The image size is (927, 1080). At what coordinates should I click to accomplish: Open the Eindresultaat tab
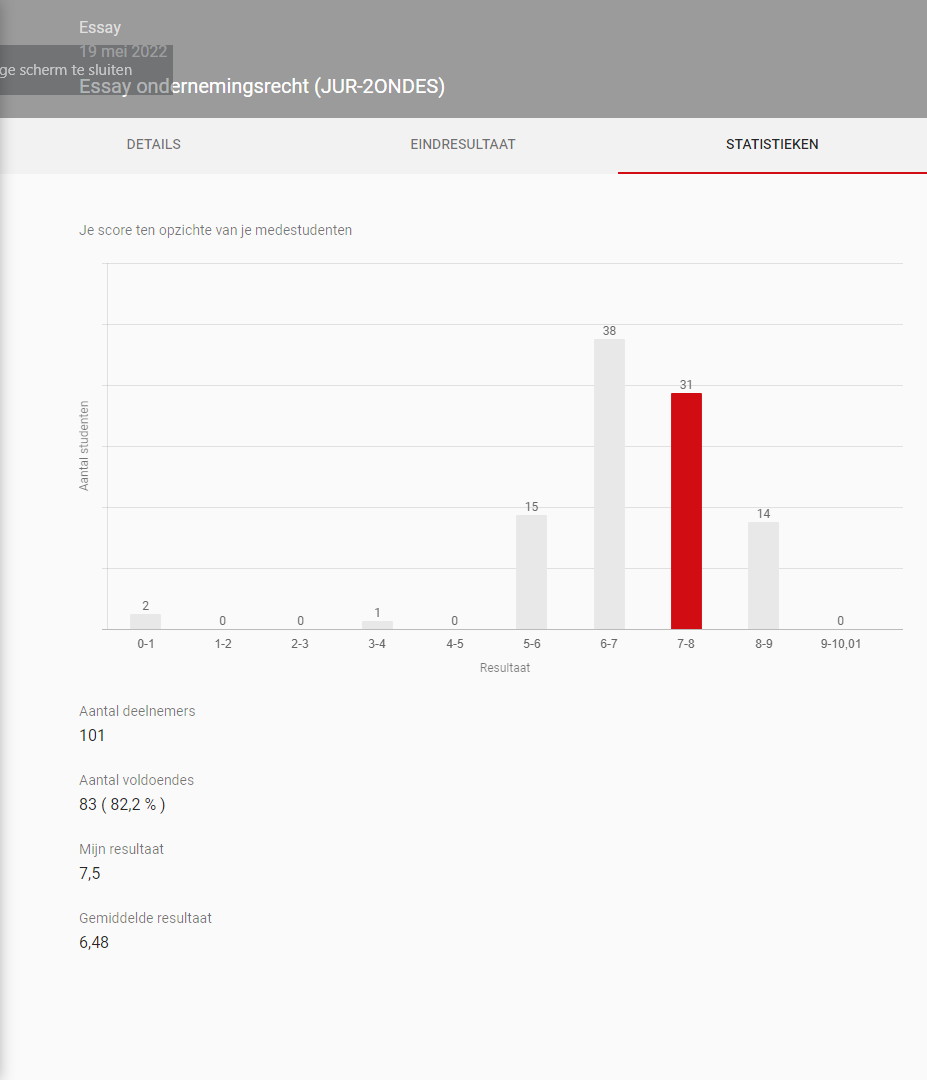462,145
